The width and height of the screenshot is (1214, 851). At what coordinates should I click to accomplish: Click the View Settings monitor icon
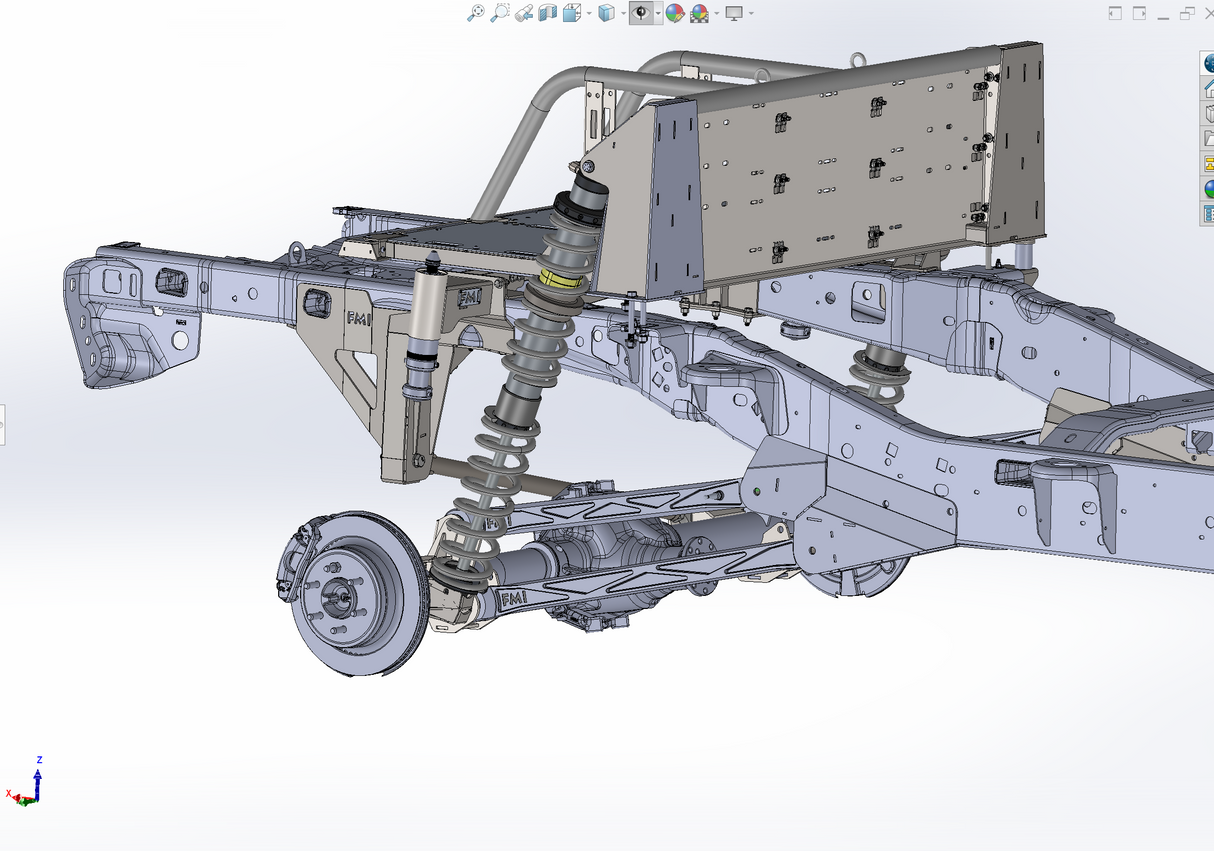pos(734,13)
